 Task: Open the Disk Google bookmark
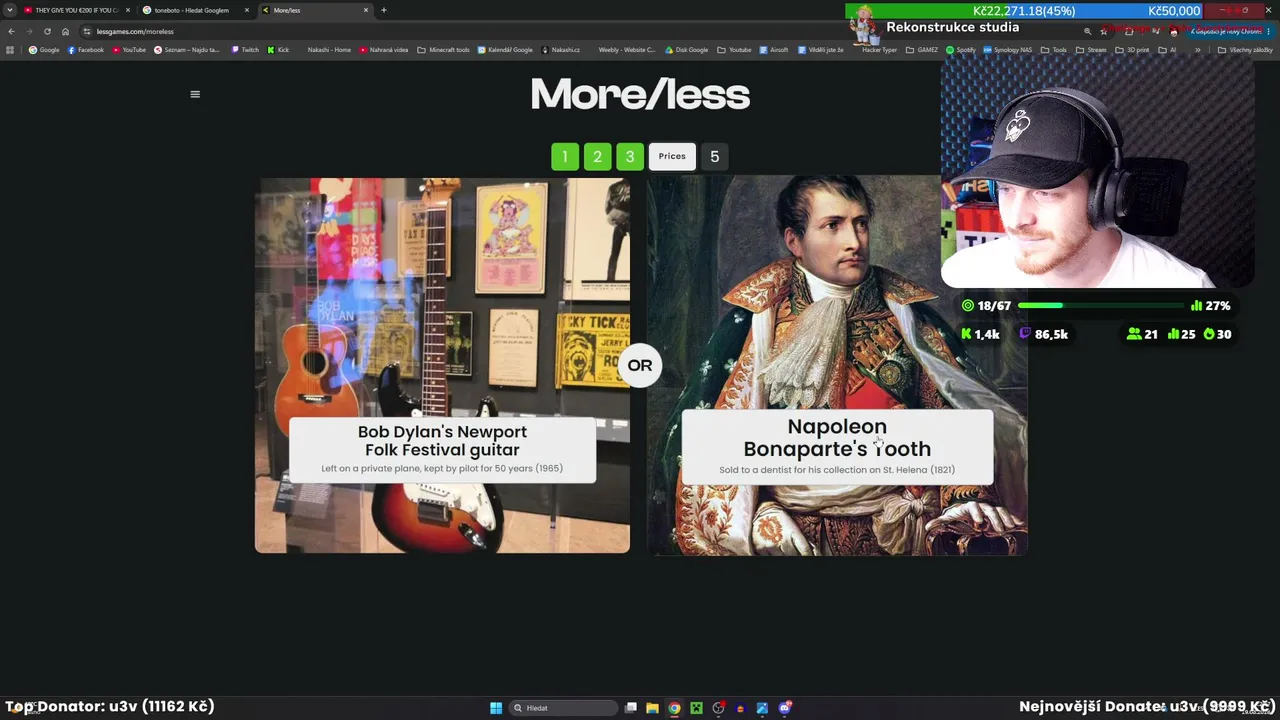point(686,50)
